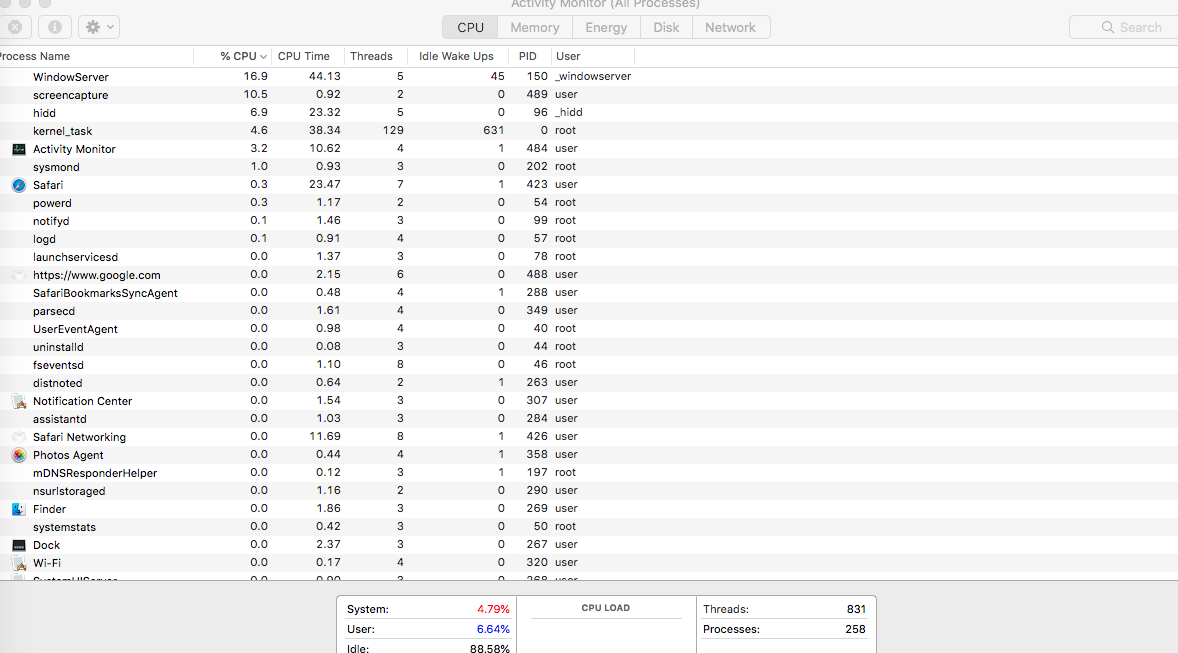Select the Safari process name
Screen dimensions: 1178x653
[x=48, y=185]
